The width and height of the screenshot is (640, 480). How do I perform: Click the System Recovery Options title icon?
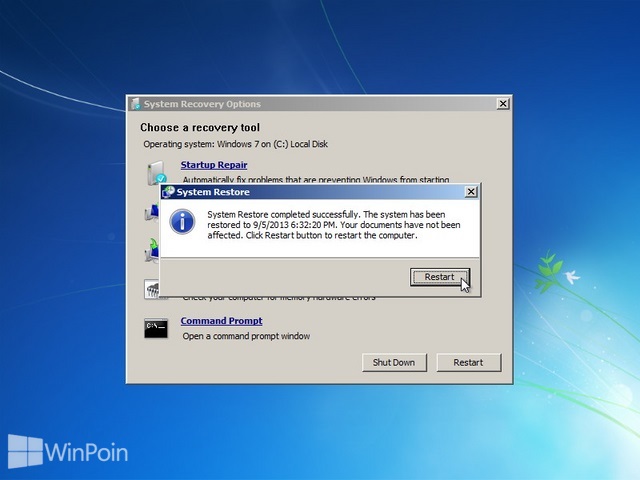point(136,104)
